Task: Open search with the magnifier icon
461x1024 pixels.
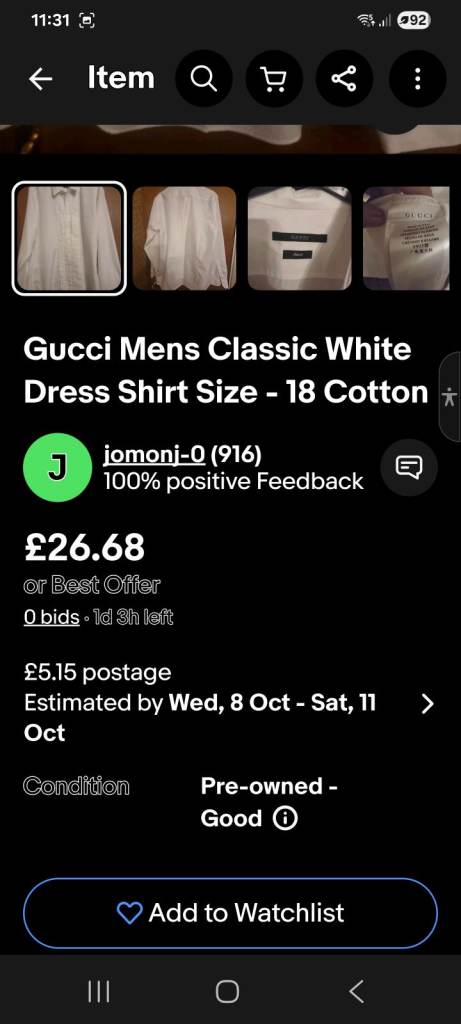Action: click(x=204, y=79)
